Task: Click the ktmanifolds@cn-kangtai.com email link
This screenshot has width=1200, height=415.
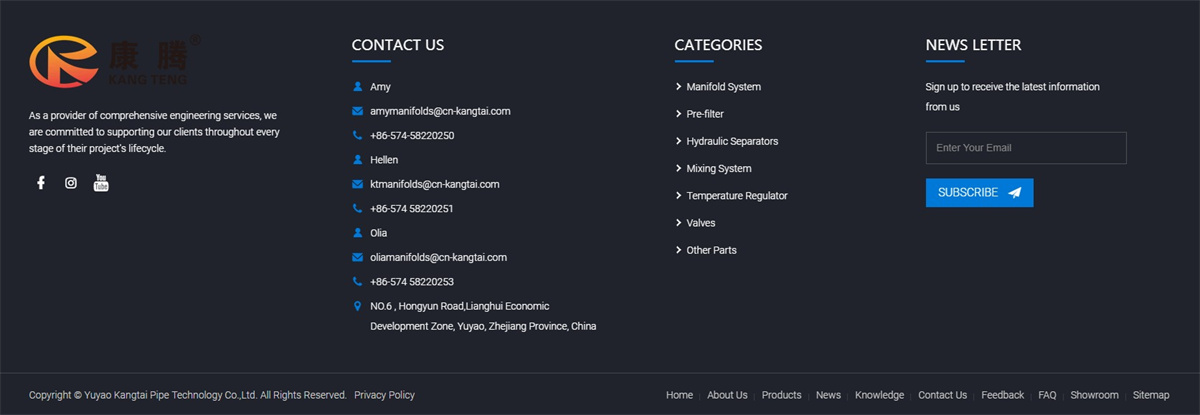Action: 435,184
